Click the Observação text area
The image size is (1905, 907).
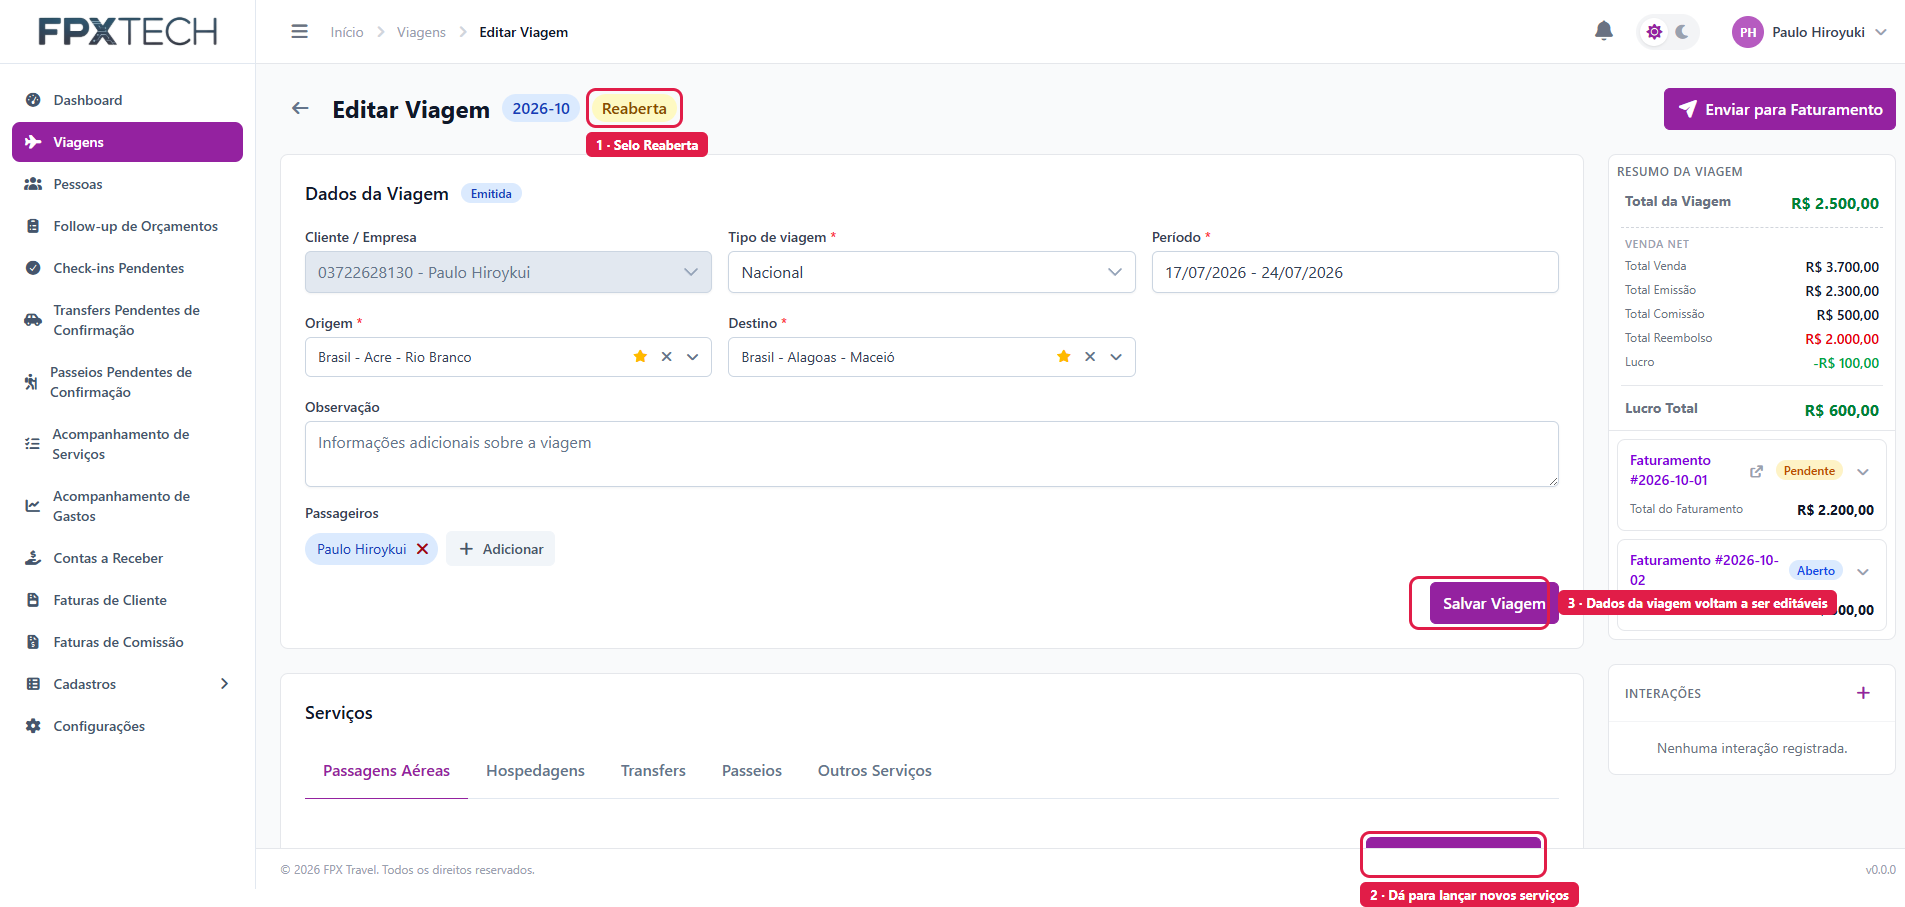pos(931,454)
